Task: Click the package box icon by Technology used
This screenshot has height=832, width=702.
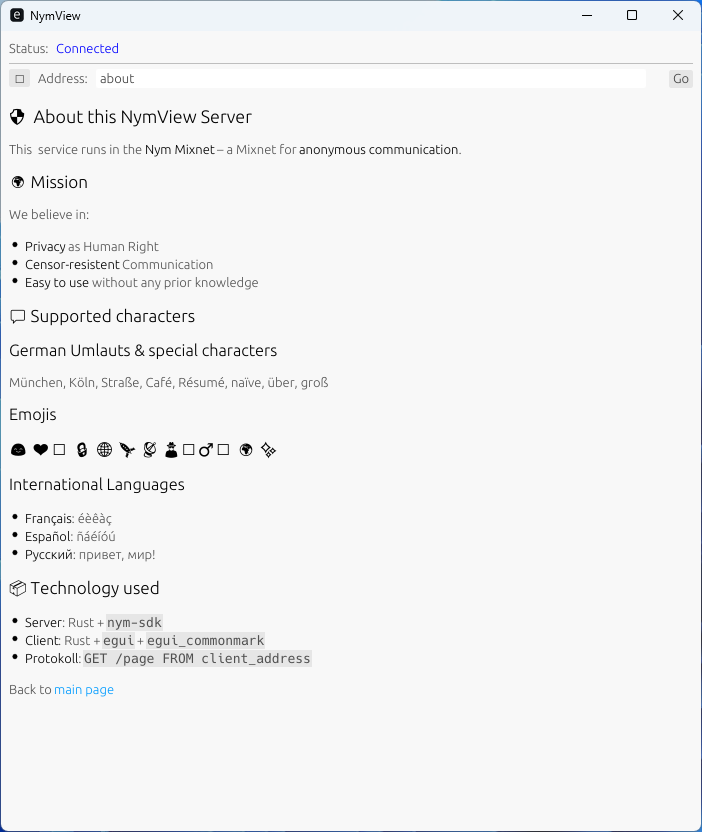Action: [17, 588]
